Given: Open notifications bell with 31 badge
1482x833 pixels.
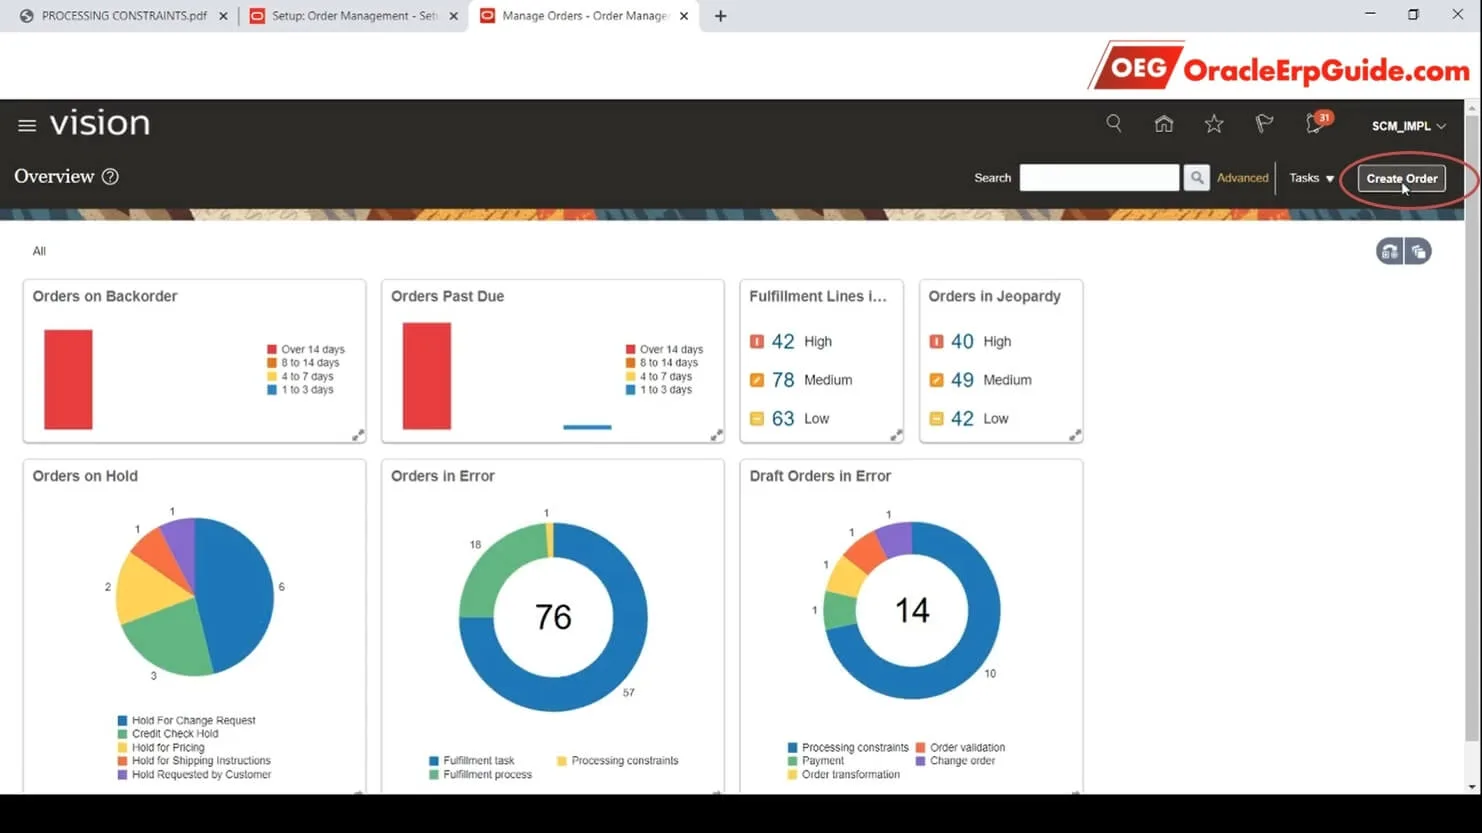Looking at the screenshot, I should coord(1316,123).
